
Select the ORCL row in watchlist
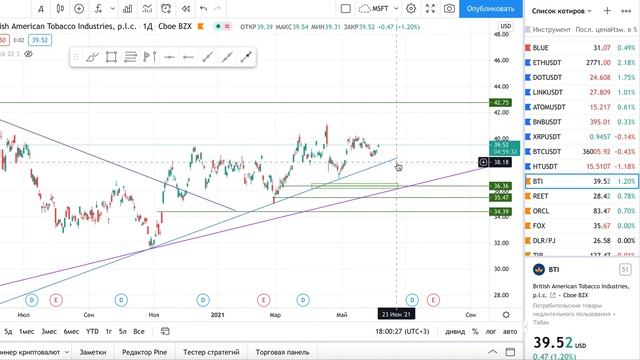pos(581,211)
